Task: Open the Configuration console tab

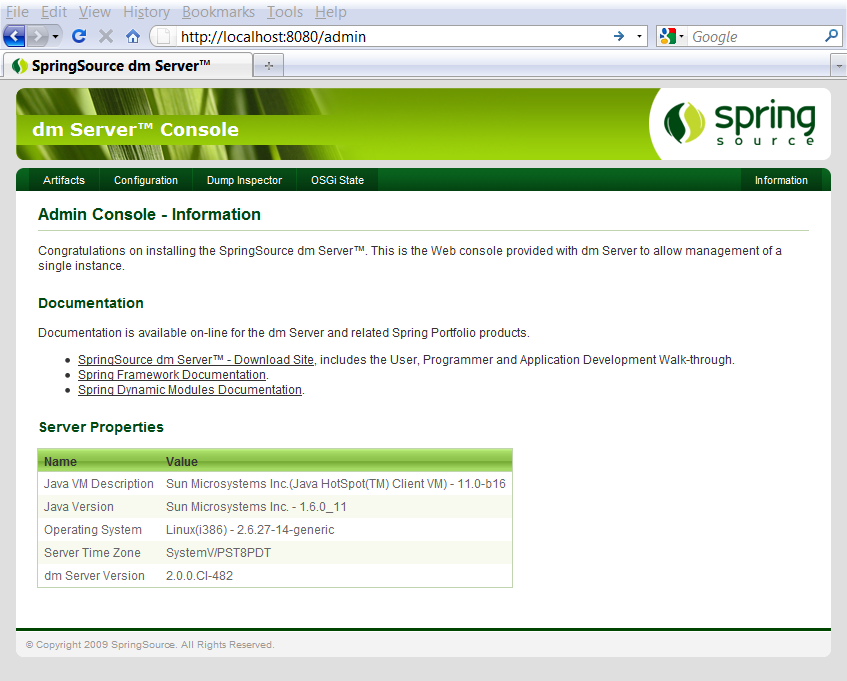Action: tap(146, 180)
